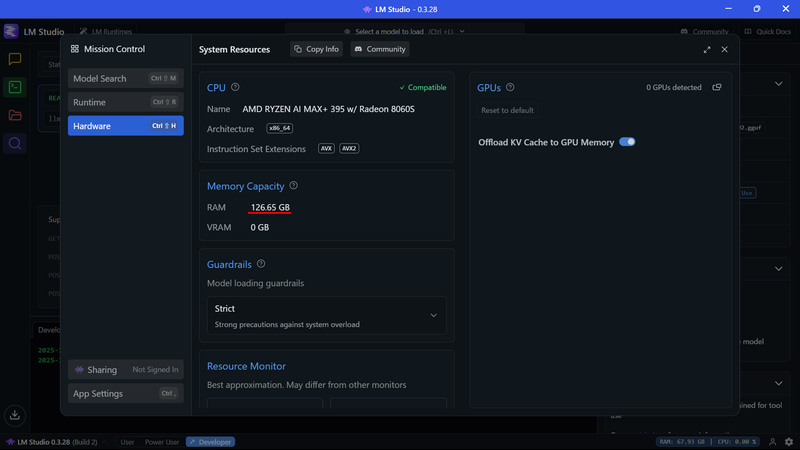Click the Memory Capacity help icon

tap(293, 186)
